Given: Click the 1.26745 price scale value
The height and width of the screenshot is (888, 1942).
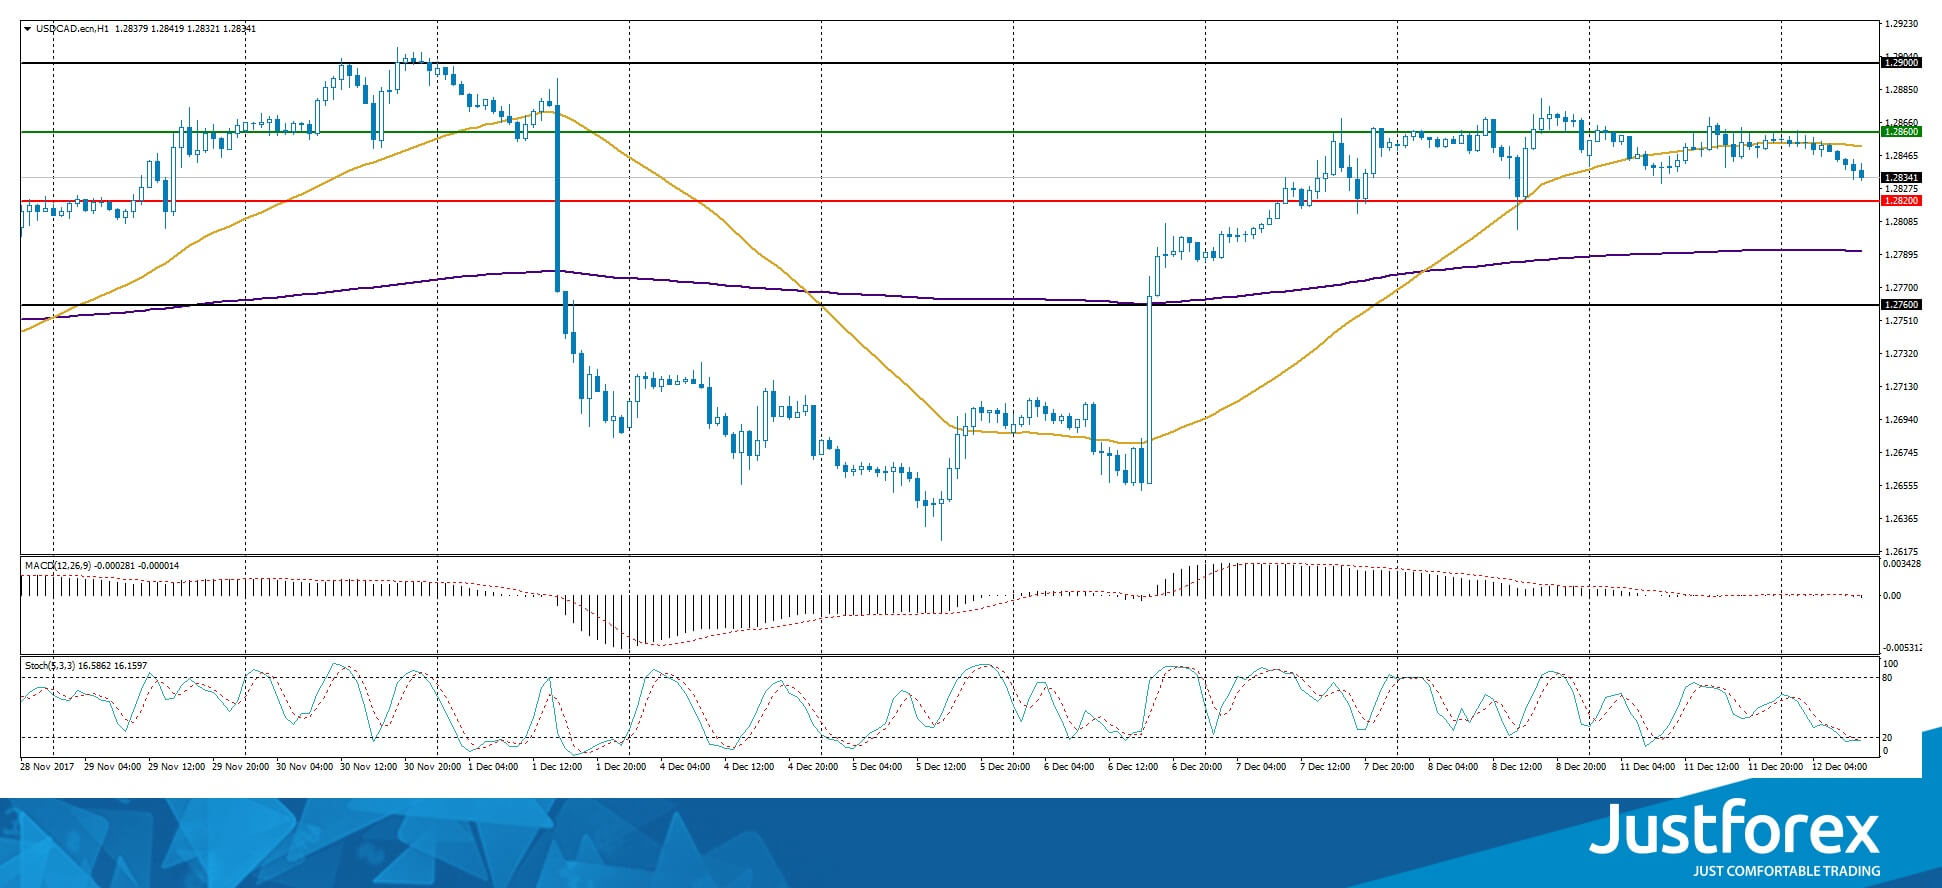Looking at the screenshot, I should click(x=1901, y=453).
